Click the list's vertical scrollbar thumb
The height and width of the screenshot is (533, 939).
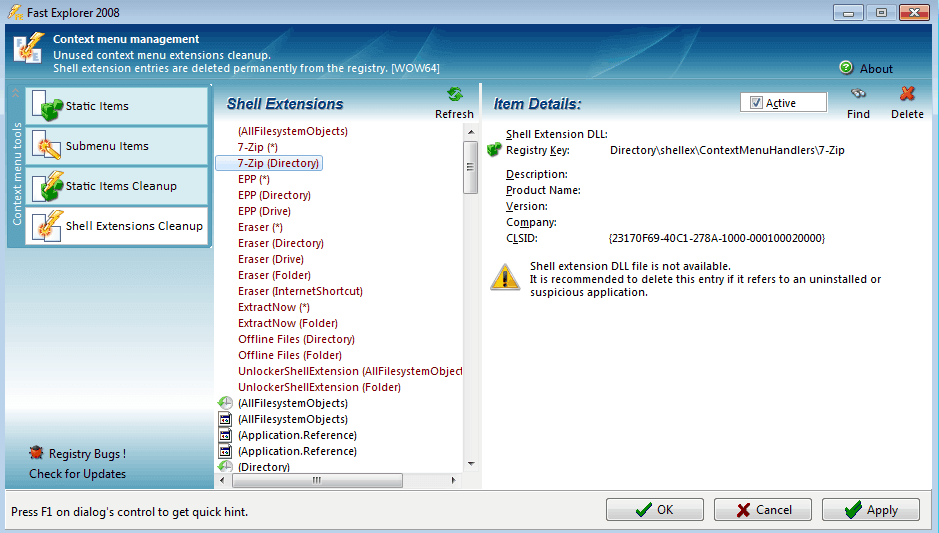(x=470, y=167)
